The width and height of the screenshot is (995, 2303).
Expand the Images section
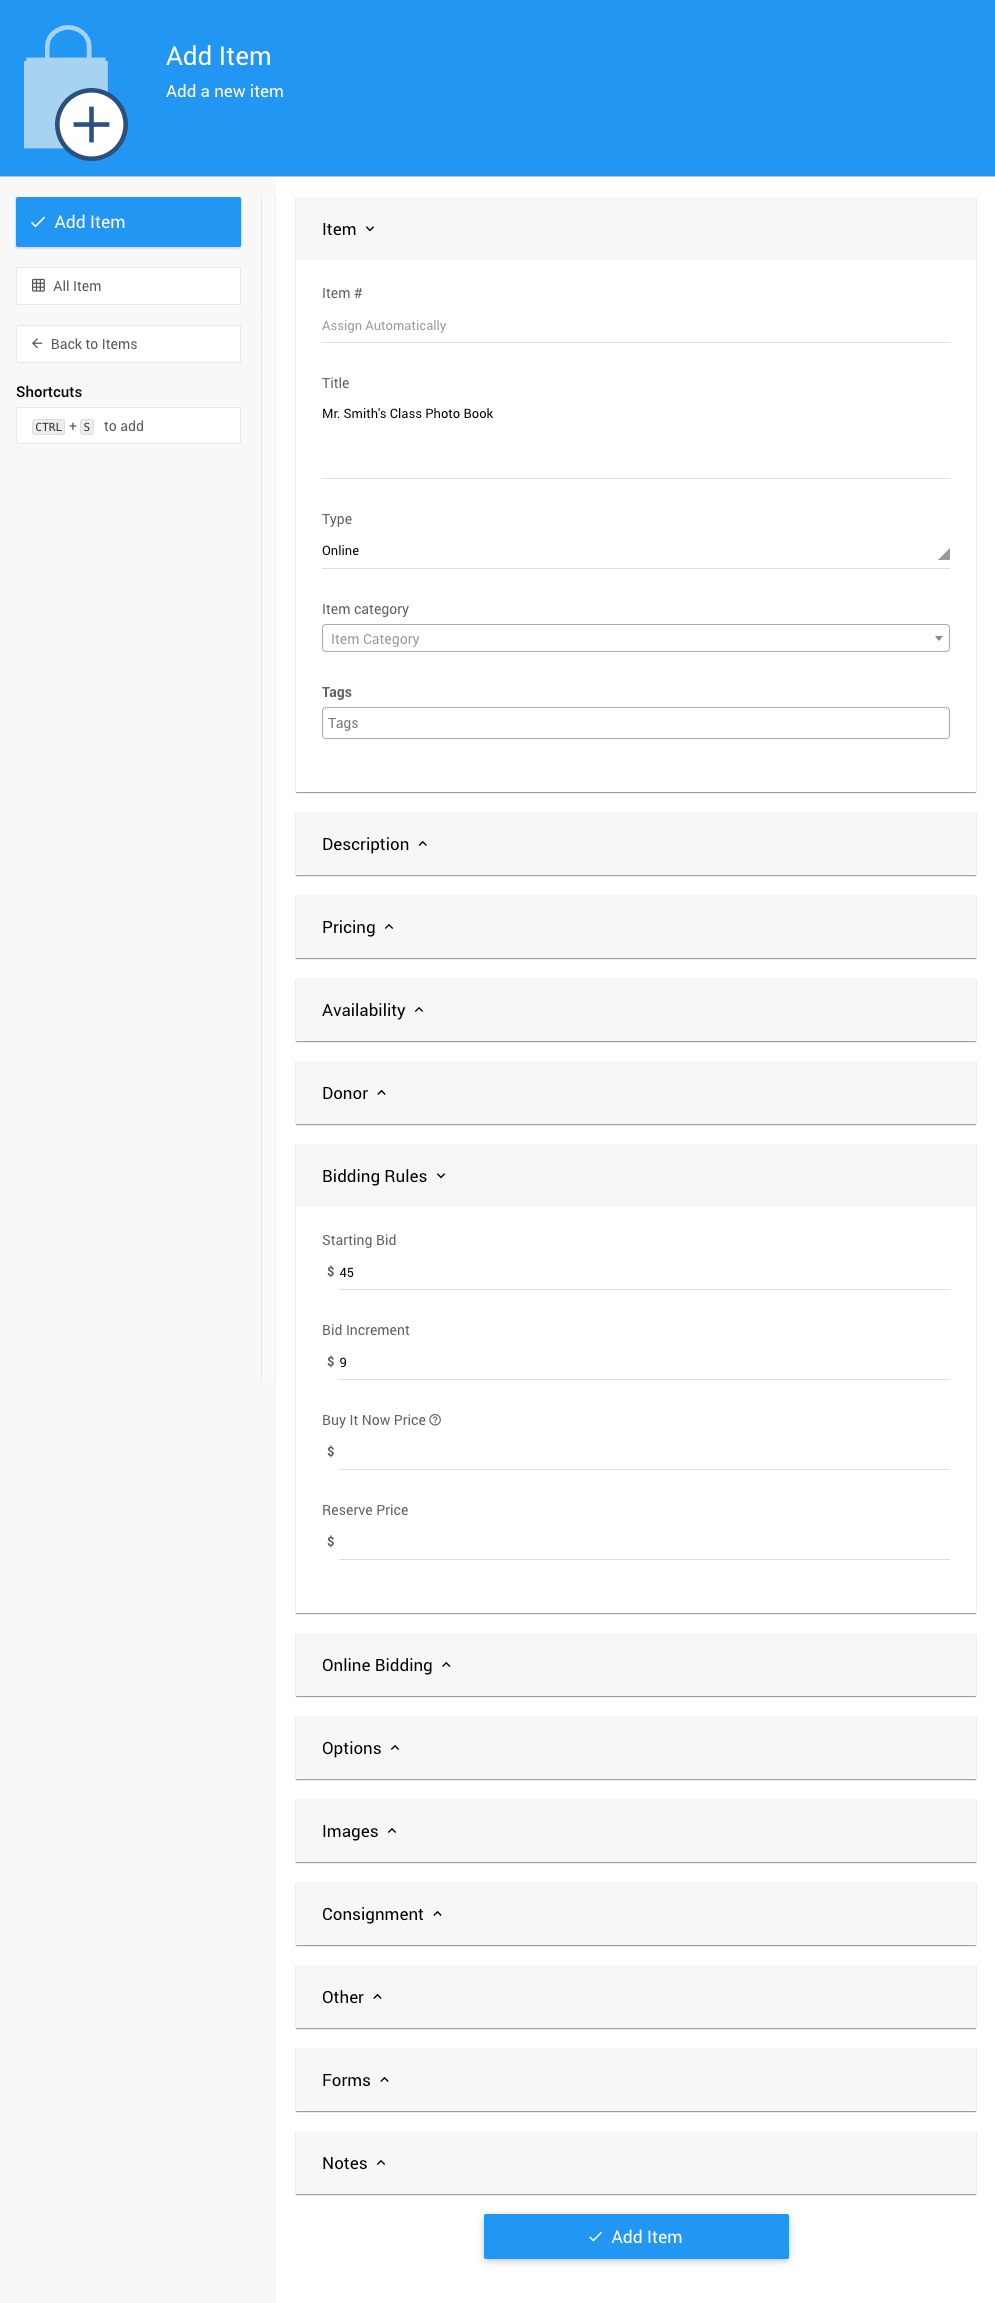pos(360,1832)
